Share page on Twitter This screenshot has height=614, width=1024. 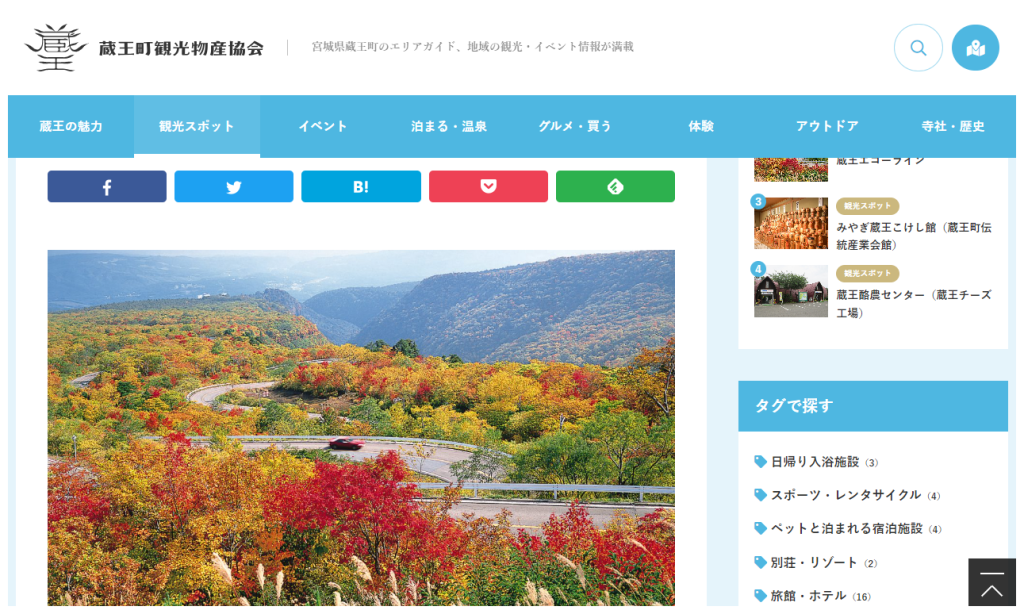tap(234, 187)
